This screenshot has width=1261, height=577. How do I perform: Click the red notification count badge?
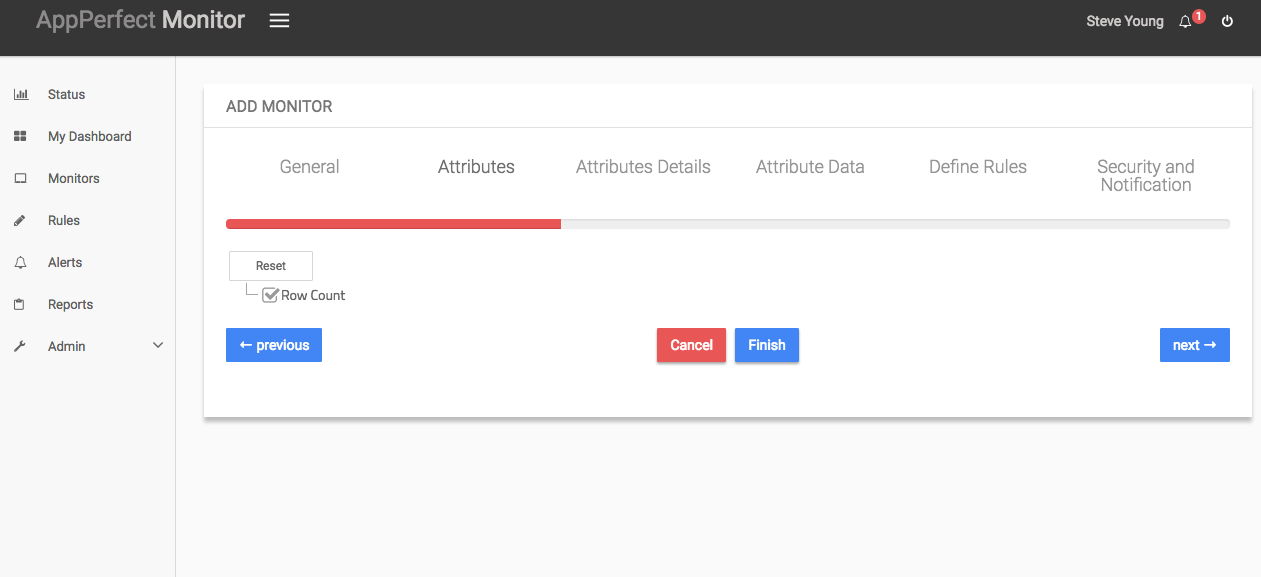[1199, 16]
